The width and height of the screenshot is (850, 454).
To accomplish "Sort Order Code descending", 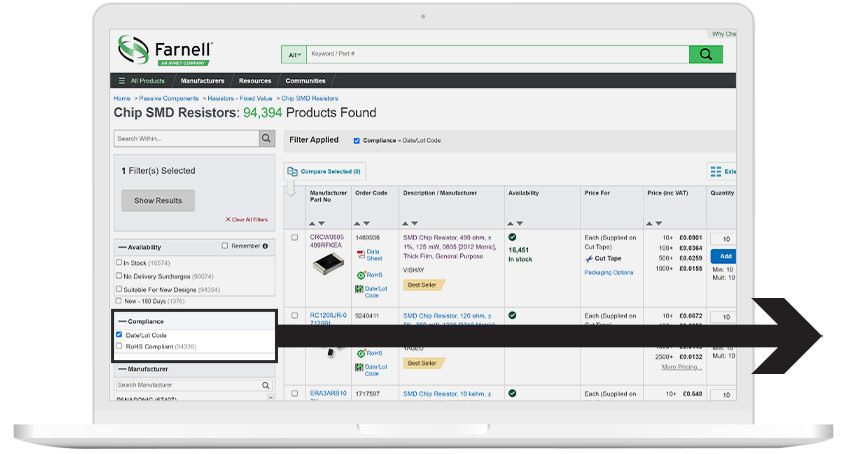I will point(366,223).
